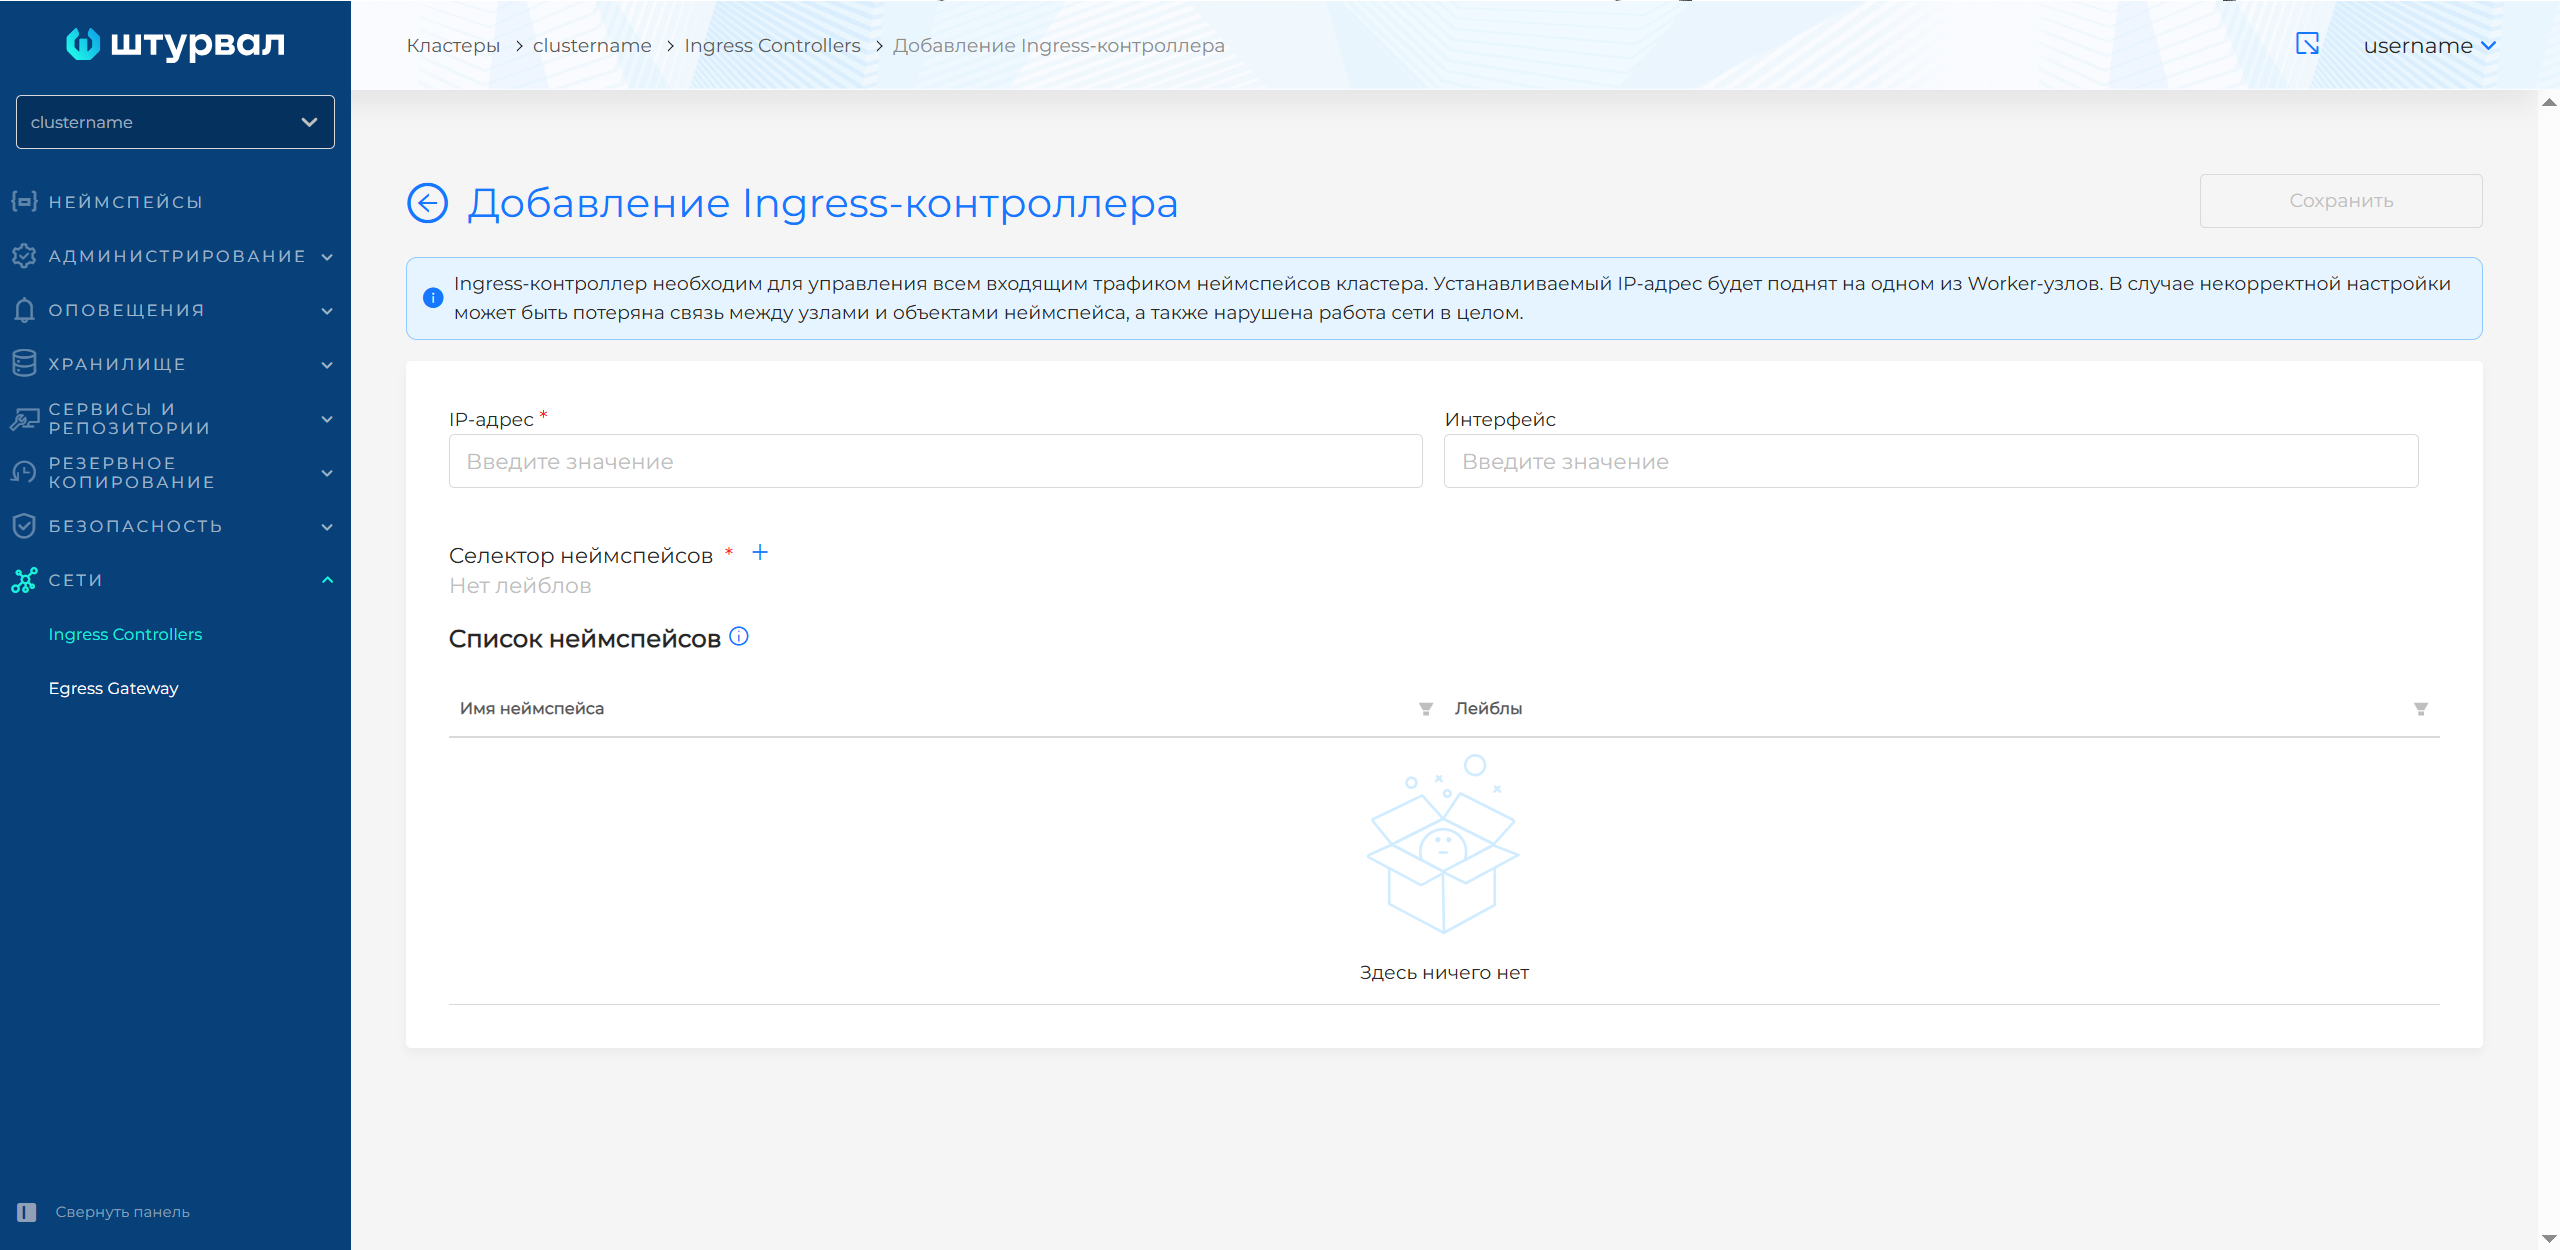Screen dimensions: 2560x1250
Task: Go to Ingress Controllers breadcrumb link
Action: 772,46
